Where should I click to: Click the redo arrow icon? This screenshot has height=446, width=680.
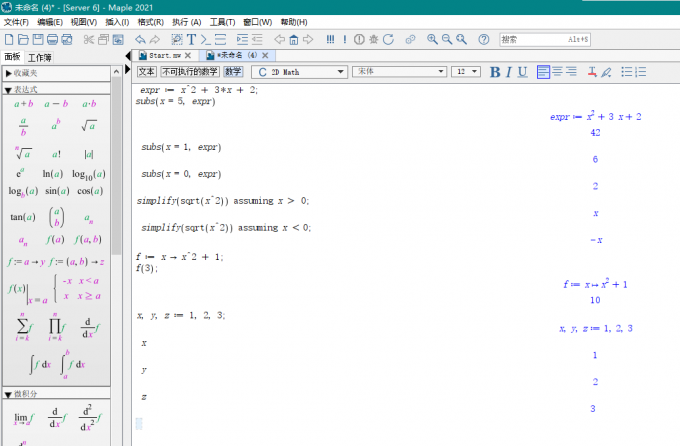(155, 39)
